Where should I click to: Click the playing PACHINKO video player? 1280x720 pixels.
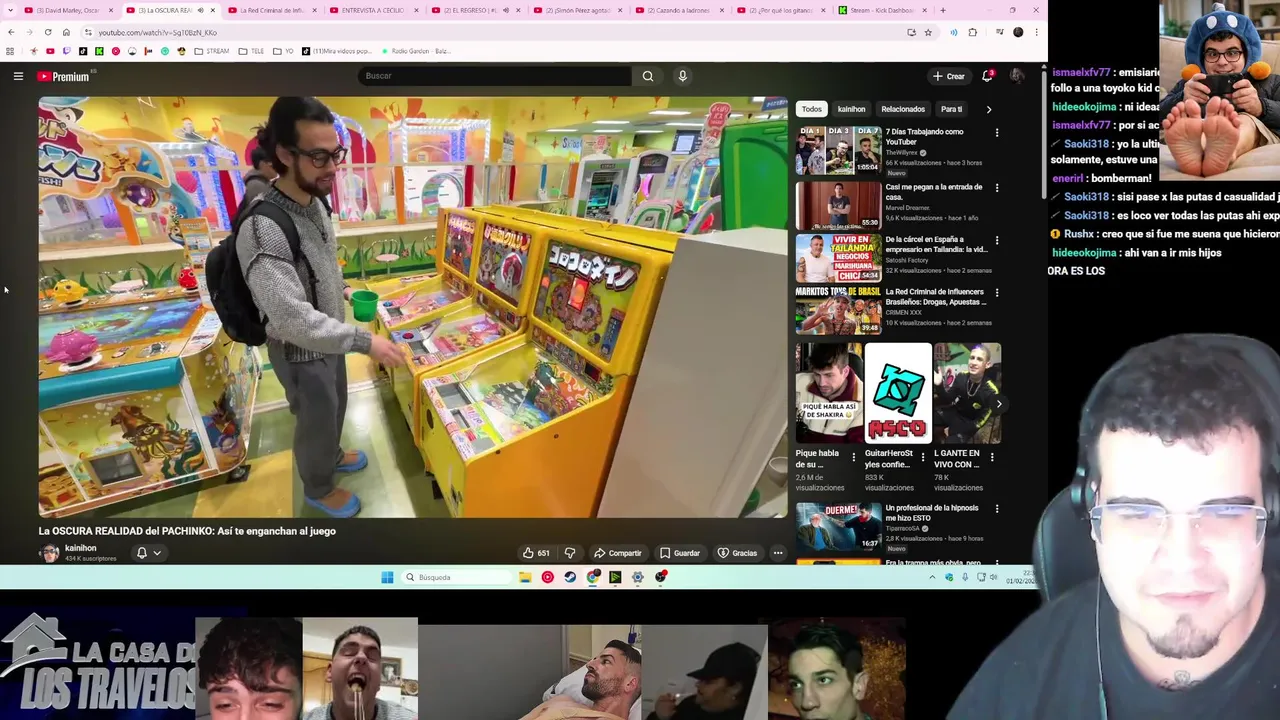point(413,307)
